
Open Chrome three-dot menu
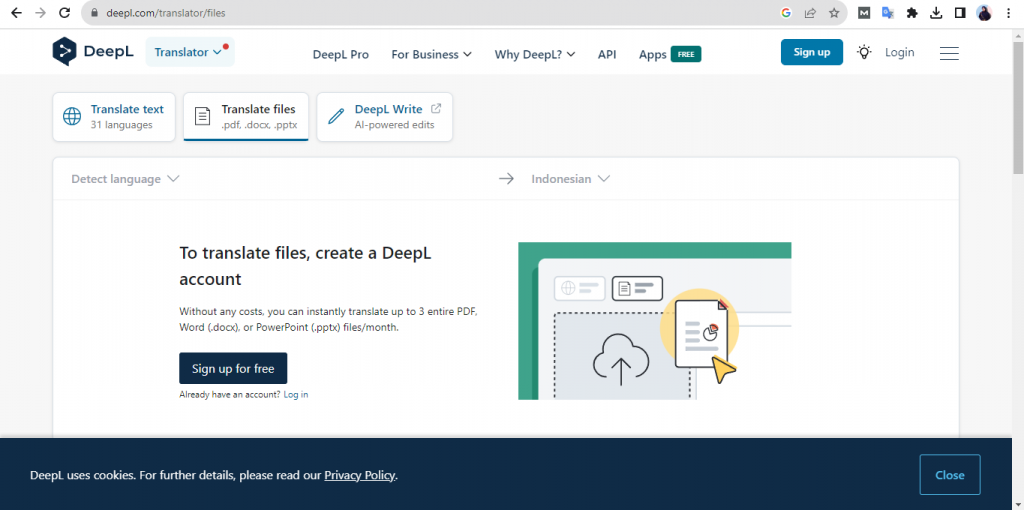tap(1009, 12)
